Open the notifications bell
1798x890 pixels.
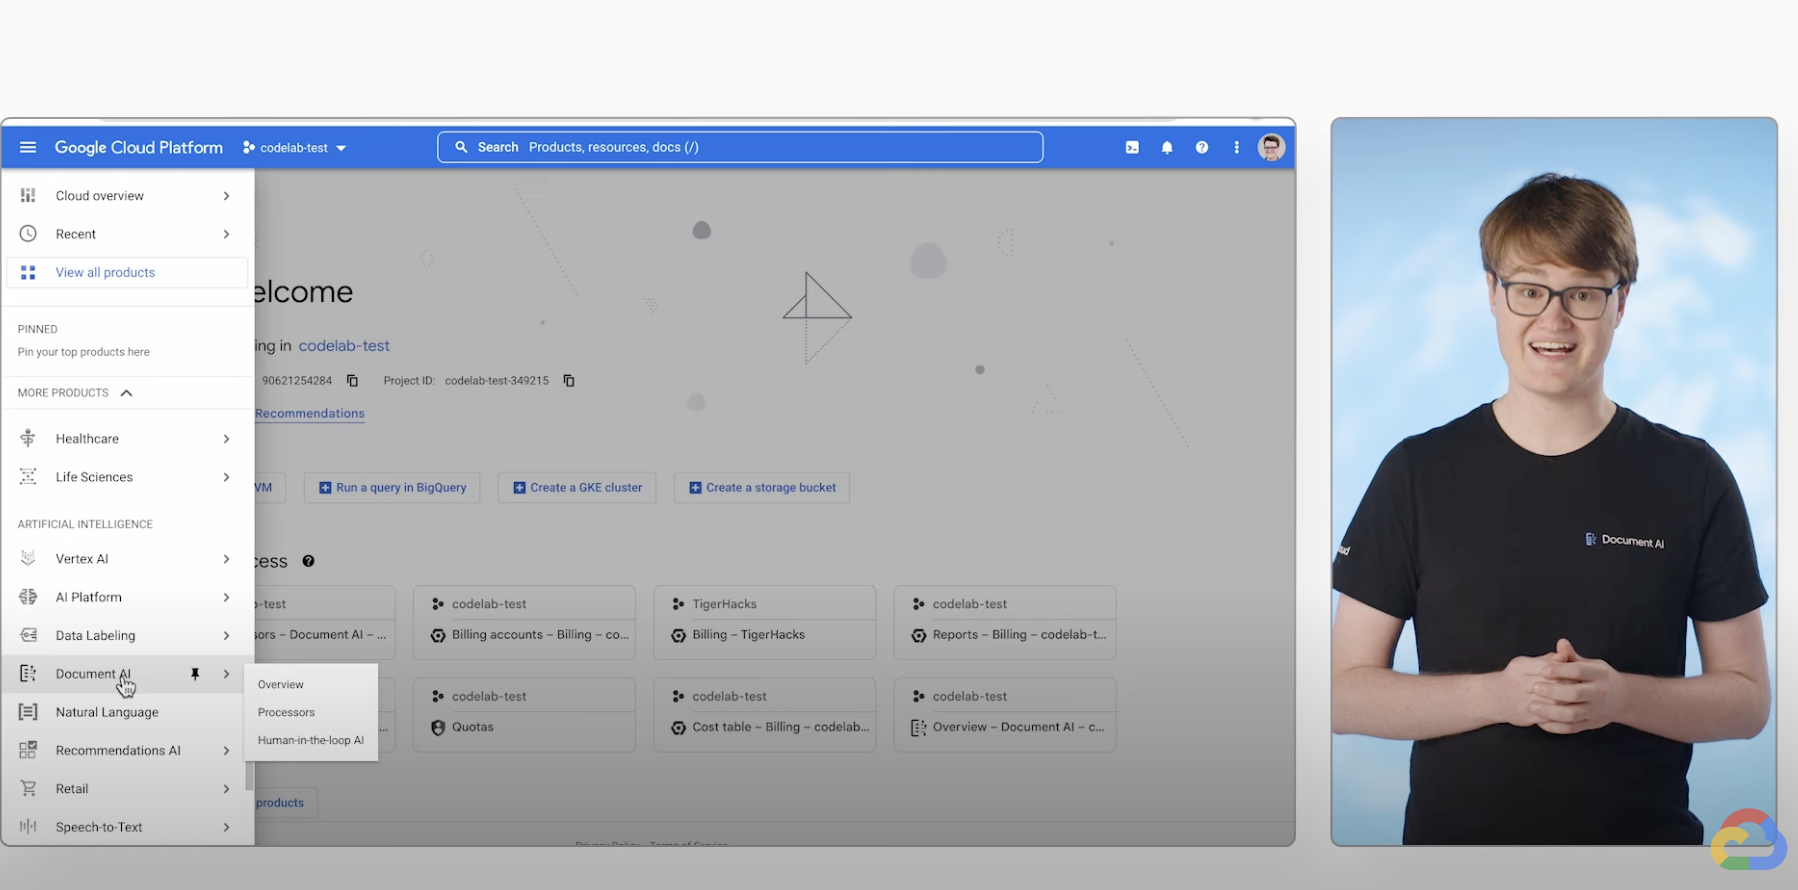[x=1167, y=147]
